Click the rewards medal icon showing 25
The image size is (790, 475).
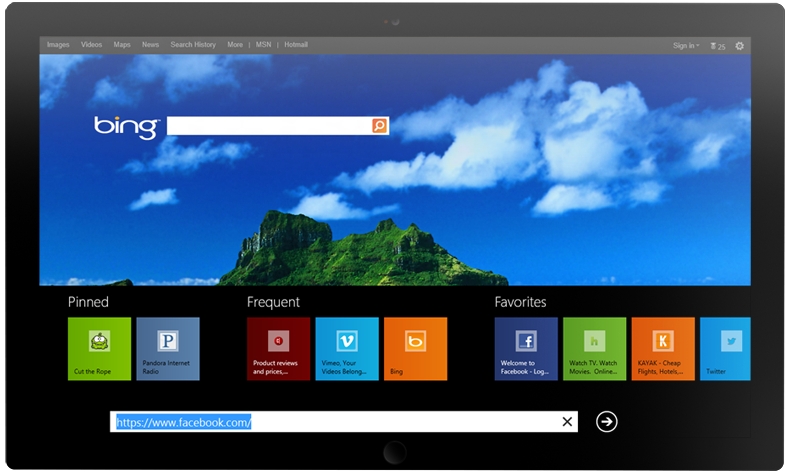pyautogui.click(x=717, y=46)
